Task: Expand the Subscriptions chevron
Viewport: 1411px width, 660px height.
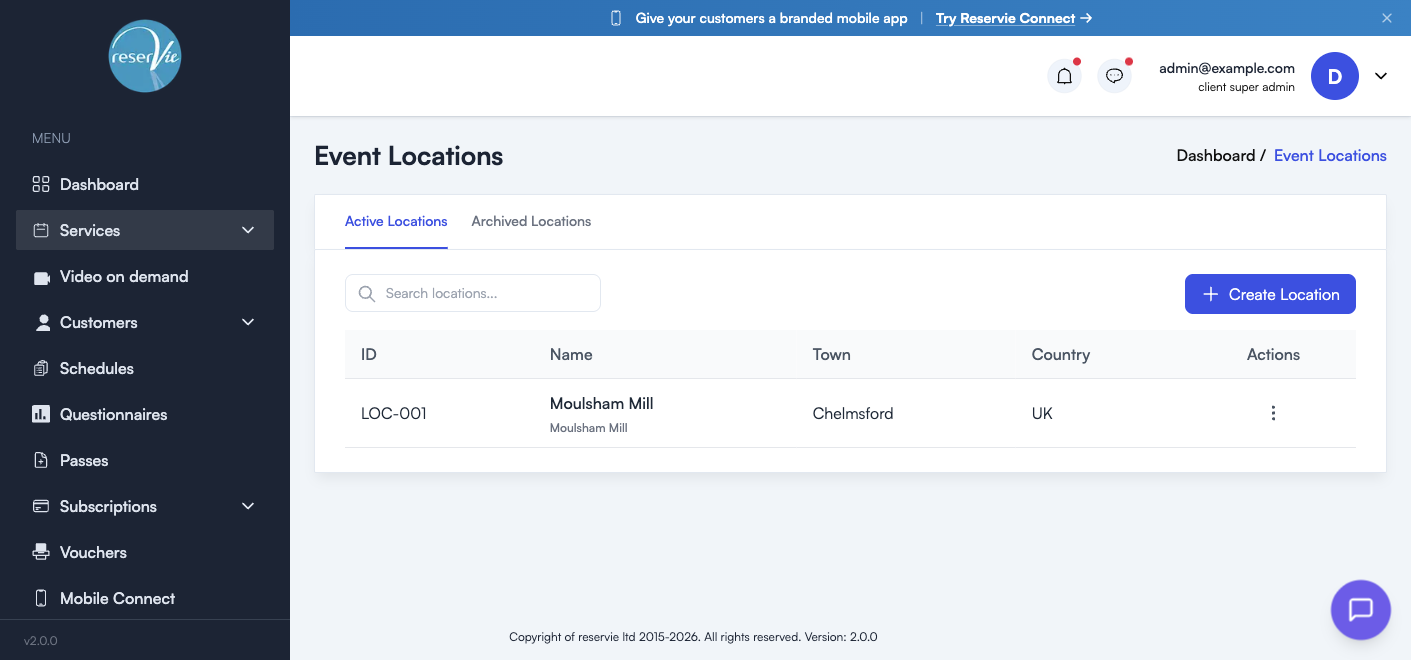Action: (248, 506)
